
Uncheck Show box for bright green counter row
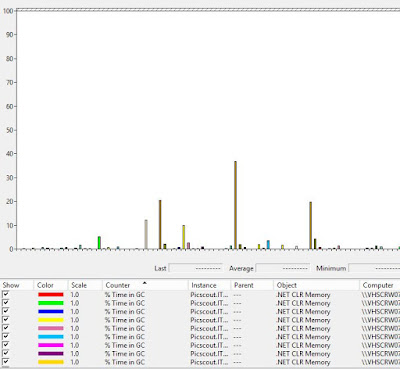(6, 303)
